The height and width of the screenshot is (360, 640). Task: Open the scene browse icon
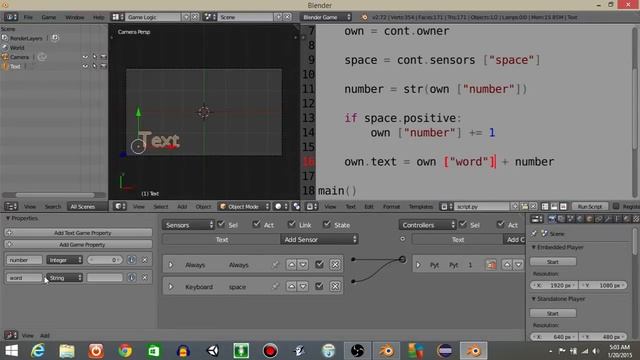[210, 17]
